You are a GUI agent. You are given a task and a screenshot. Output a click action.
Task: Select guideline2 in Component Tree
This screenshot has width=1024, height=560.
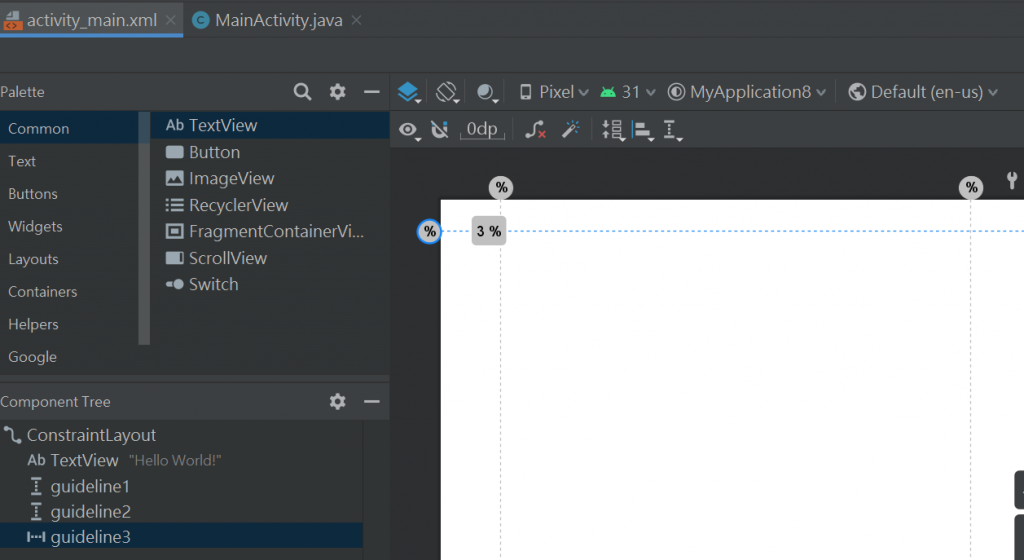[181, 512]
